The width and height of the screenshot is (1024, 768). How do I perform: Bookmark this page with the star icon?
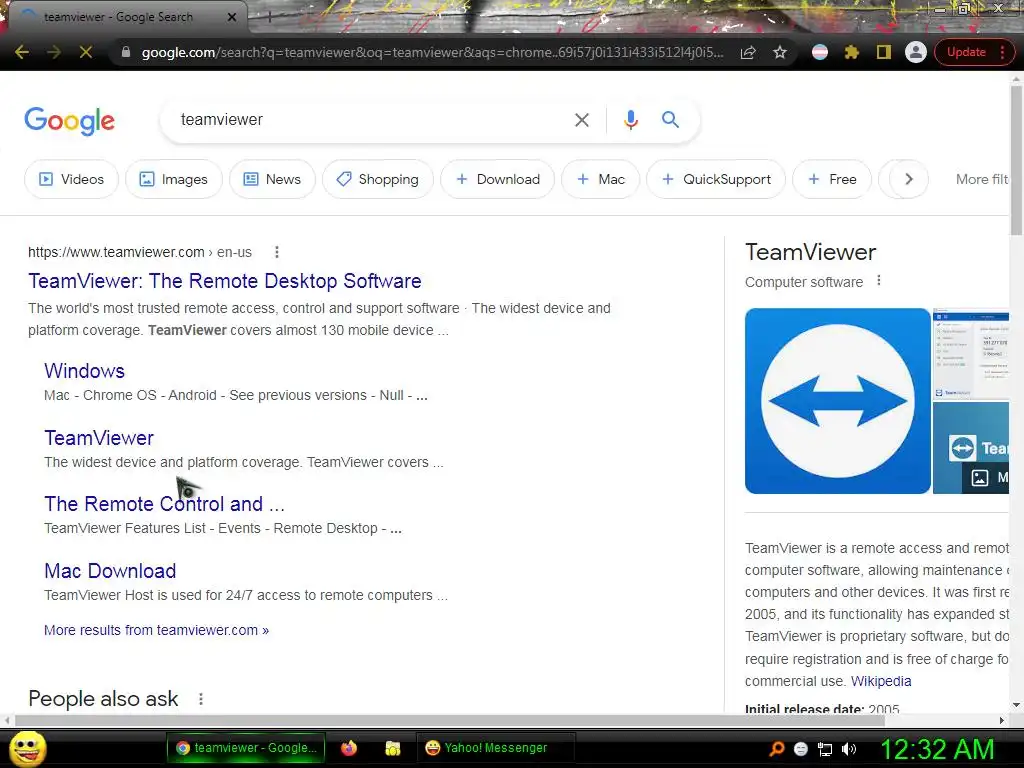780,52
